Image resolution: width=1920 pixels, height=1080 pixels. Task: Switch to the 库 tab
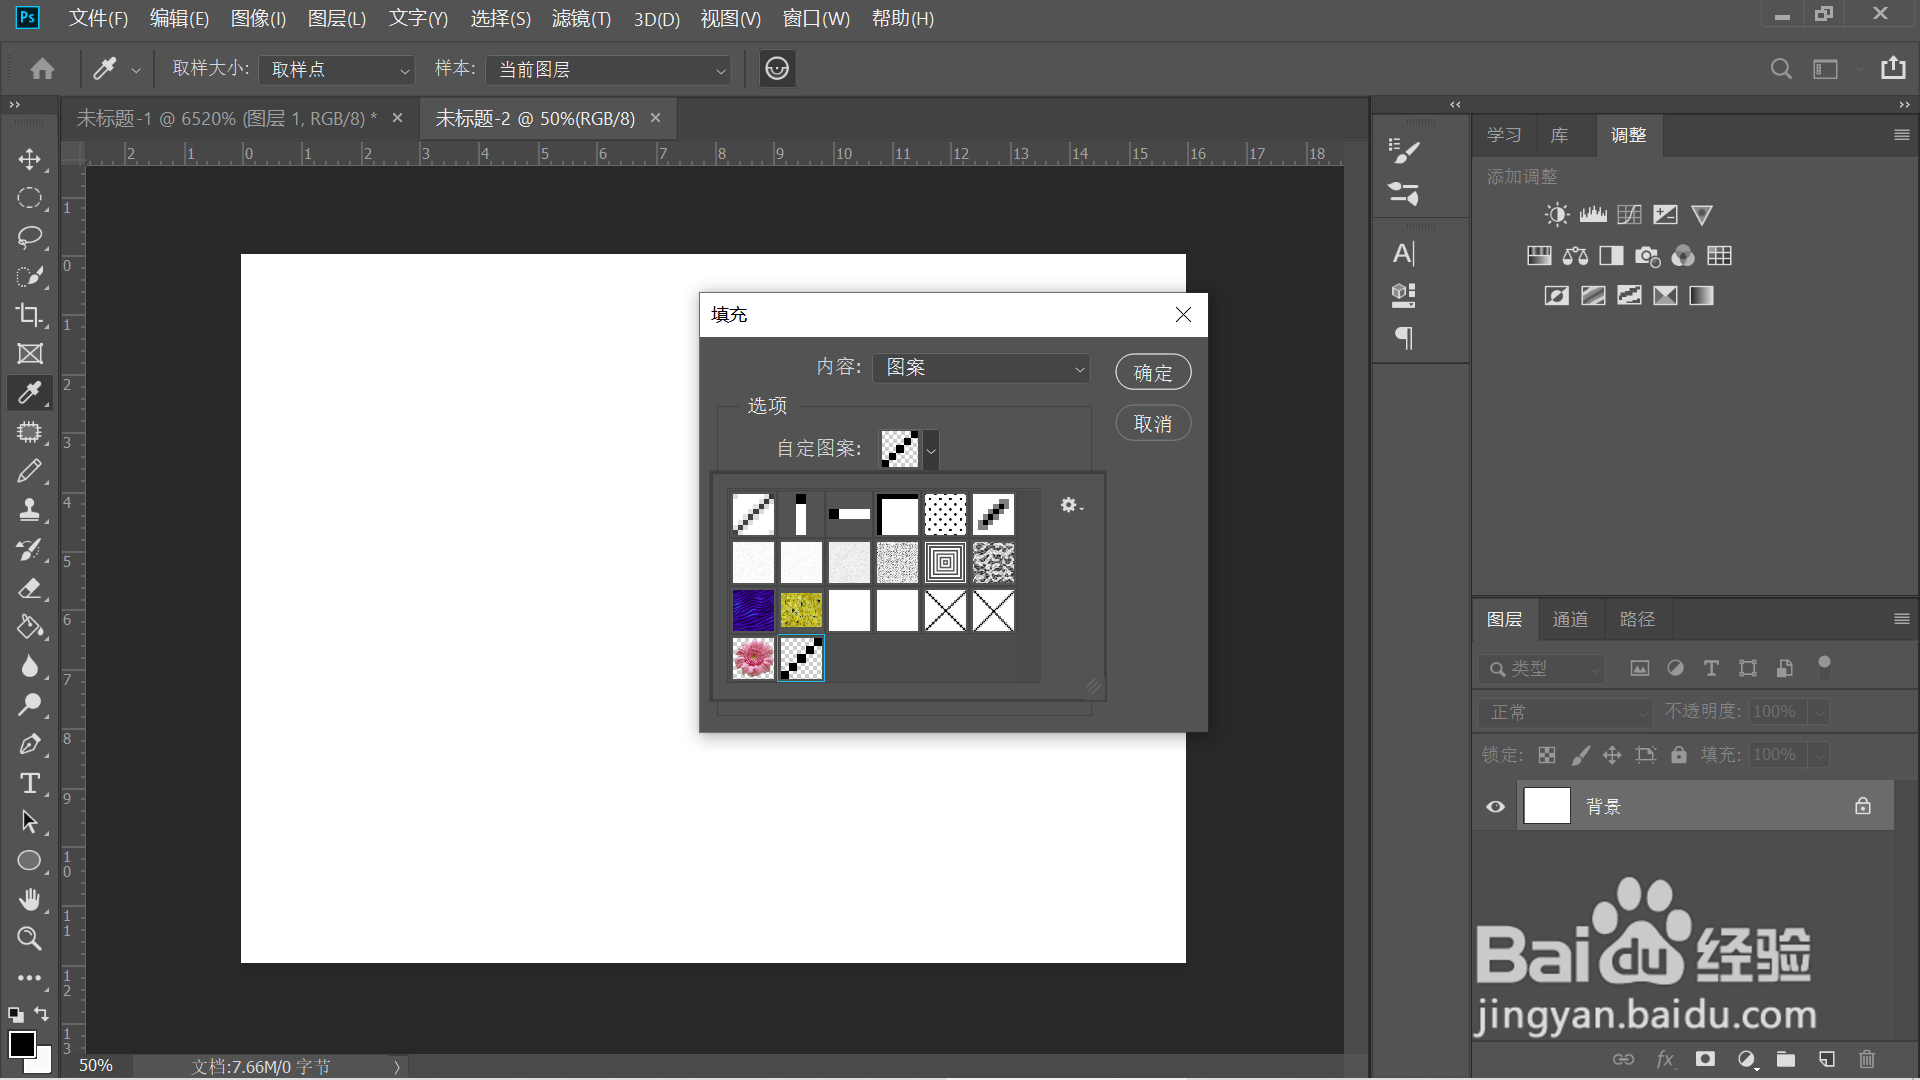tap(1559, 135)
